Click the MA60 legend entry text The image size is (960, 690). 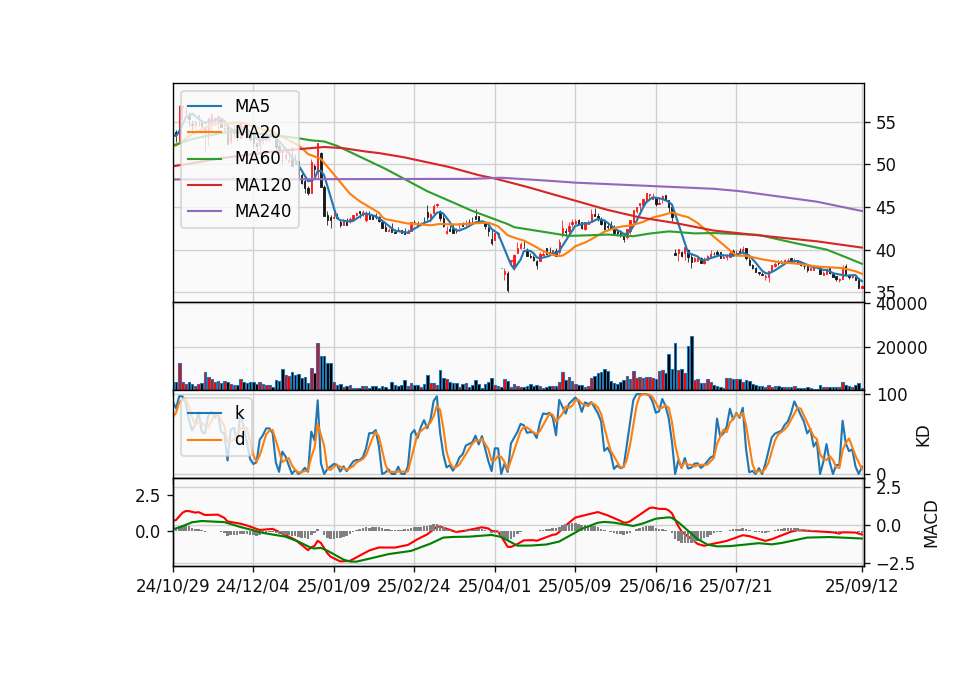pyautogui.click(x=258, y=159)
